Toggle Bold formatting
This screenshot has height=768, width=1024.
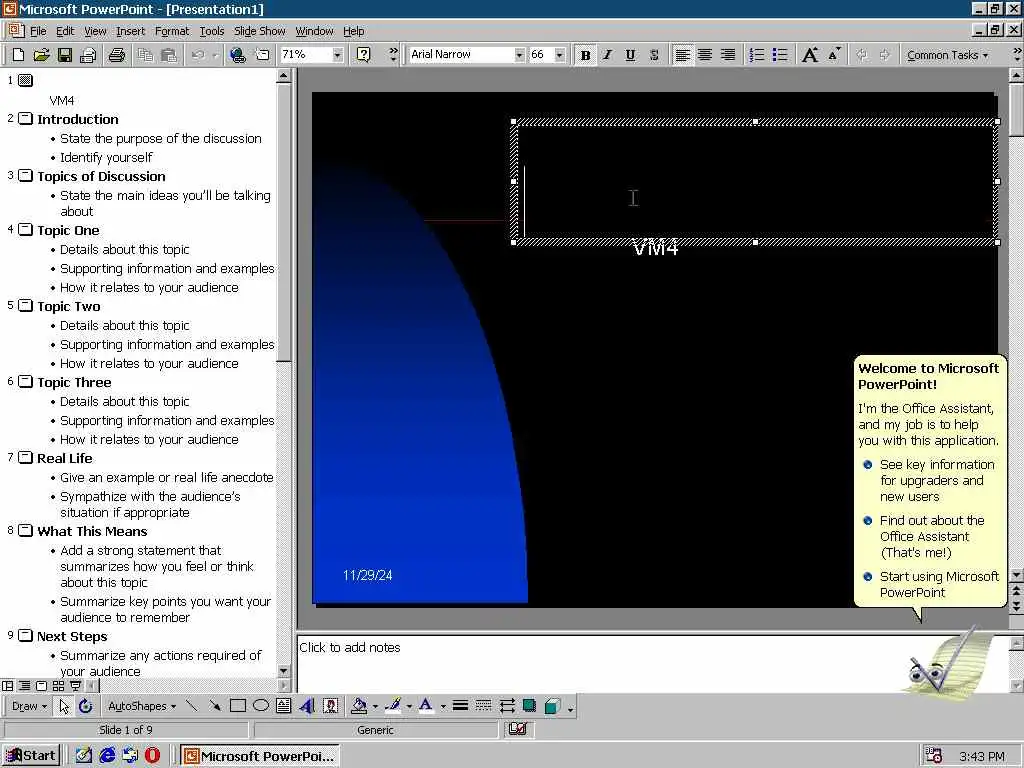tap(586, 55)
